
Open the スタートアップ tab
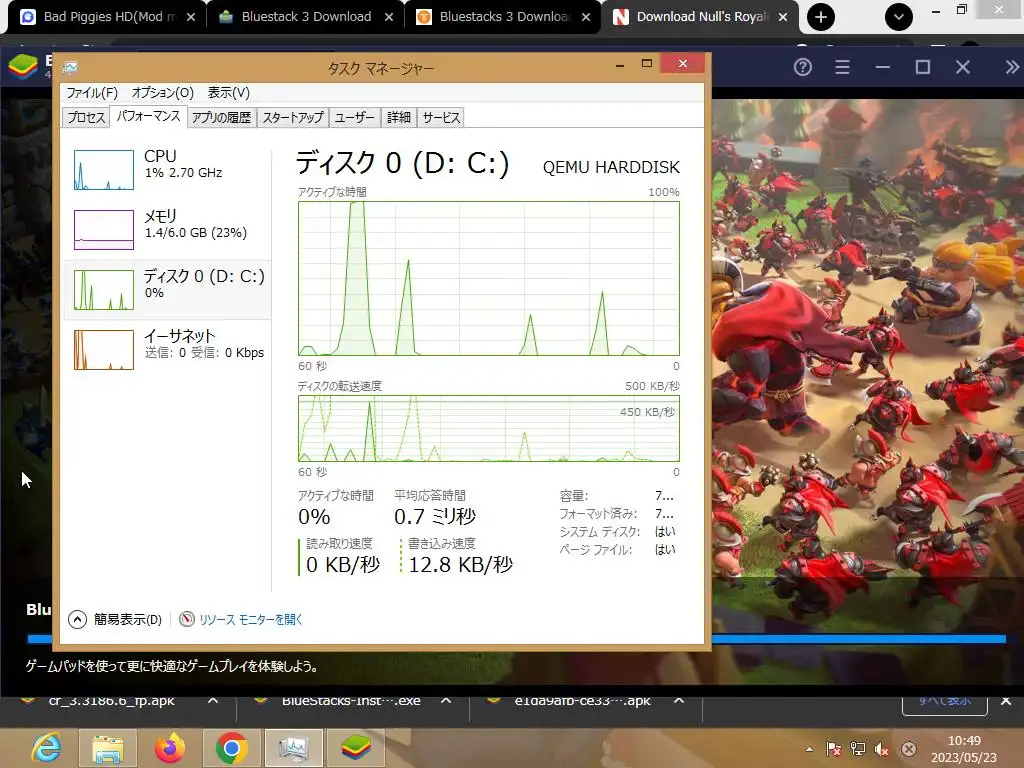pyautogui.click(x=293, y=118)
